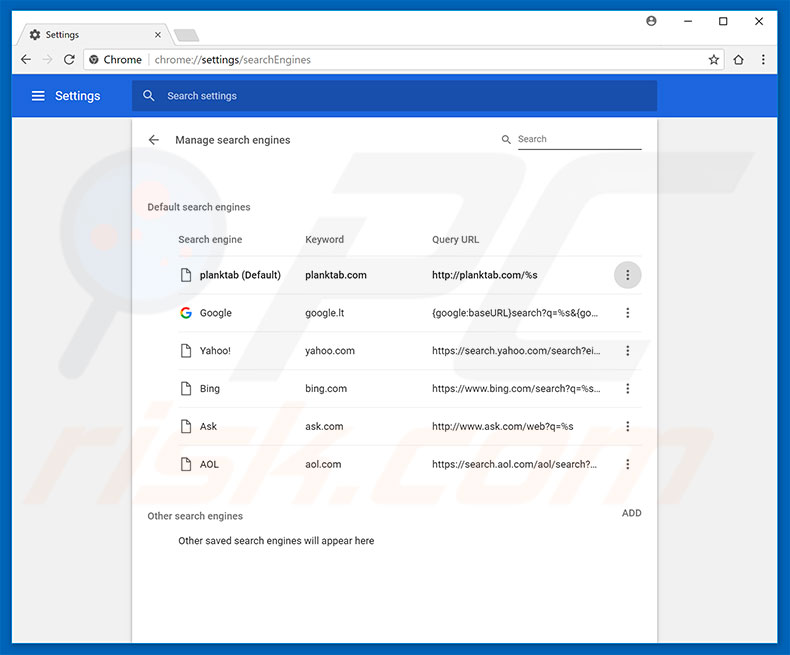Open more actions for planktab (Default)
The height and width of the screenshot is (655, 790).
point(627,275)
